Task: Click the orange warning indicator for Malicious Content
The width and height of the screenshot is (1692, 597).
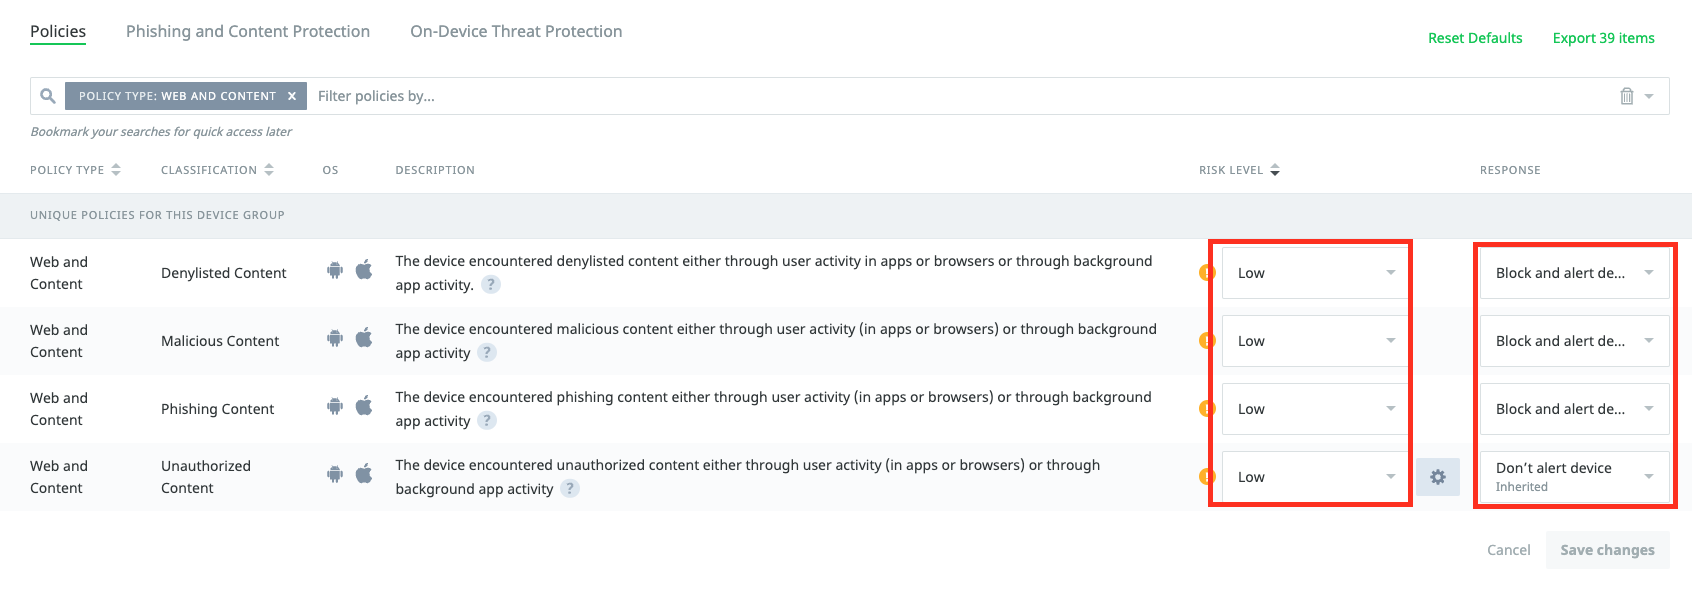Action: point(1205,340)
